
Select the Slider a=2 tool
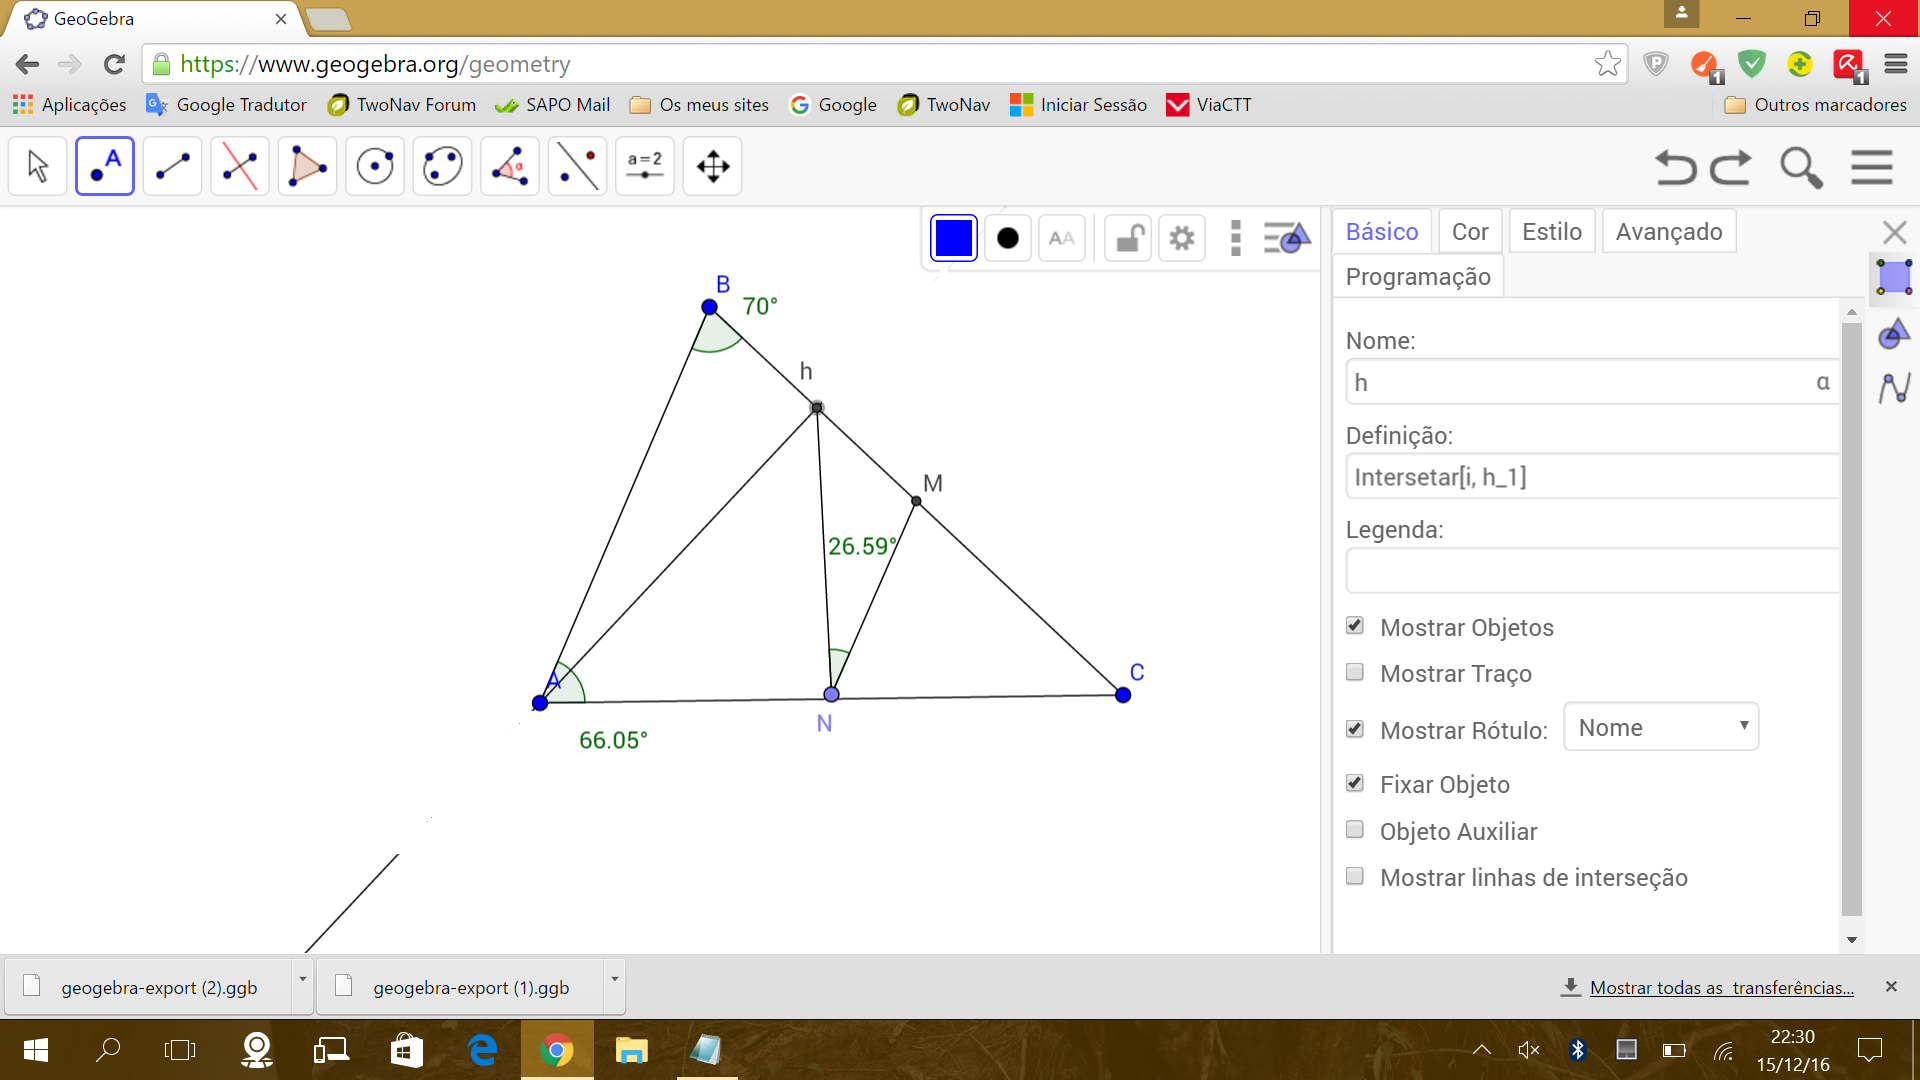pyautogui.click(x=645, y=166)
